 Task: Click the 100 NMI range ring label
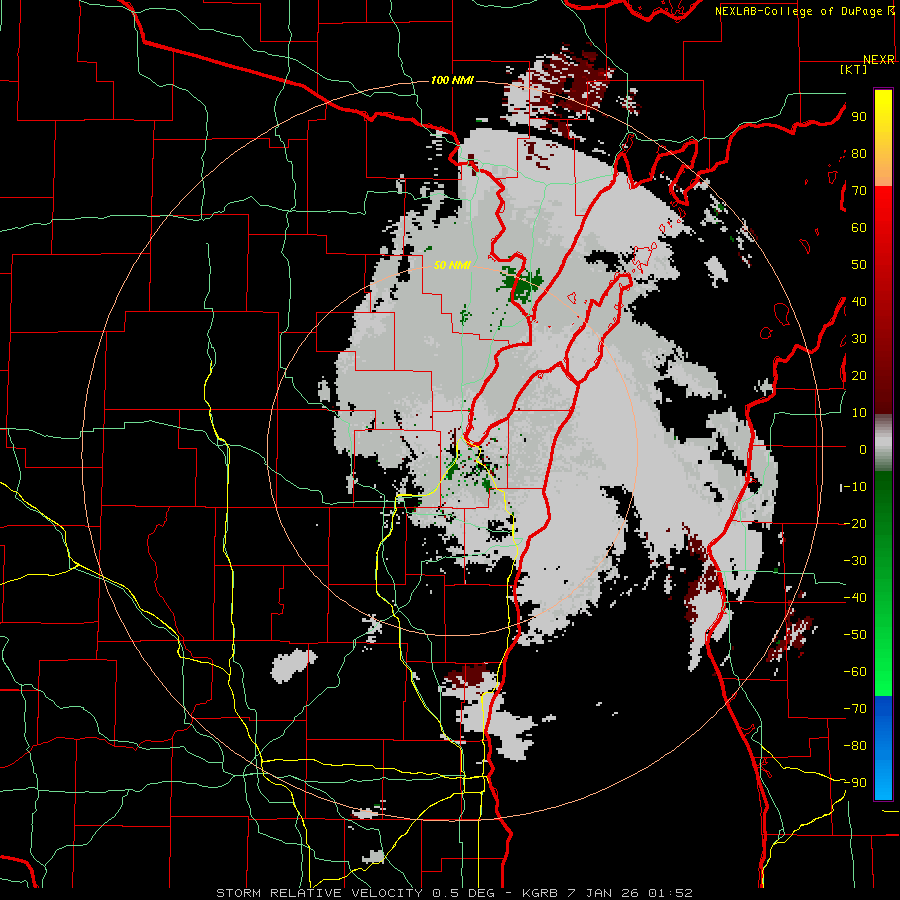coord(452,80)
